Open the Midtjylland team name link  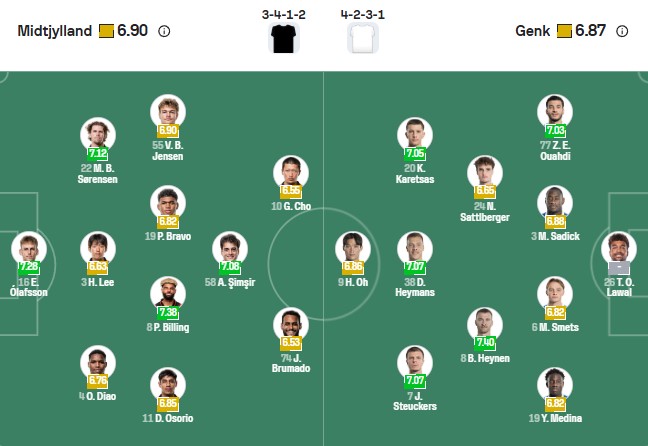point(54,31)
